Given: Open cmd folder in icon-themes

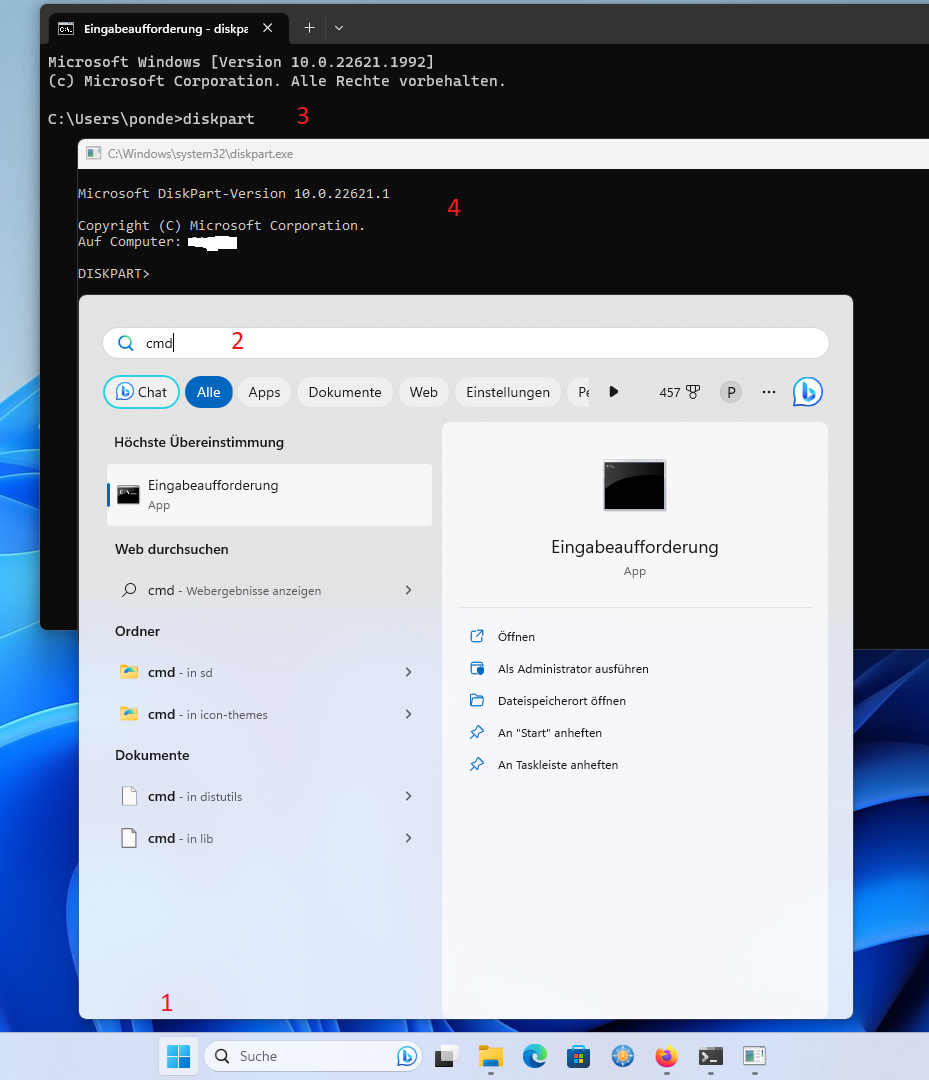Looking at the screenshot, I should tap(269, 714).
